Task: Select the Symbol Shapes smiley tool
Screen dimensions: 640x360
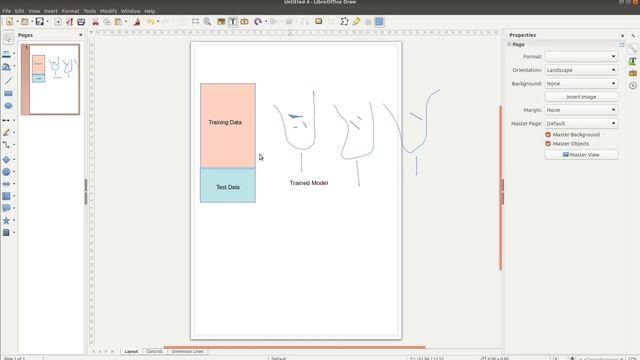Action: coord(6,172)
